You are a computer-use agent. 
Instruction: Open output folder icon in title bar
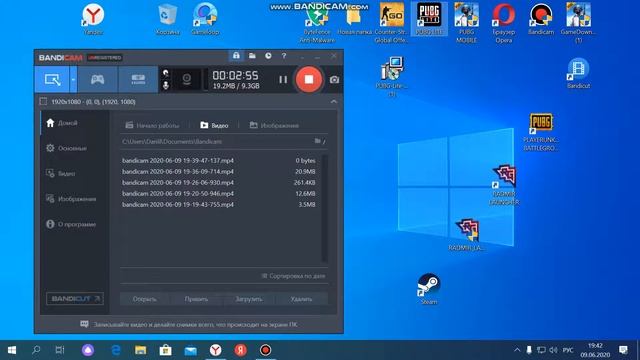tap(252, 56)
